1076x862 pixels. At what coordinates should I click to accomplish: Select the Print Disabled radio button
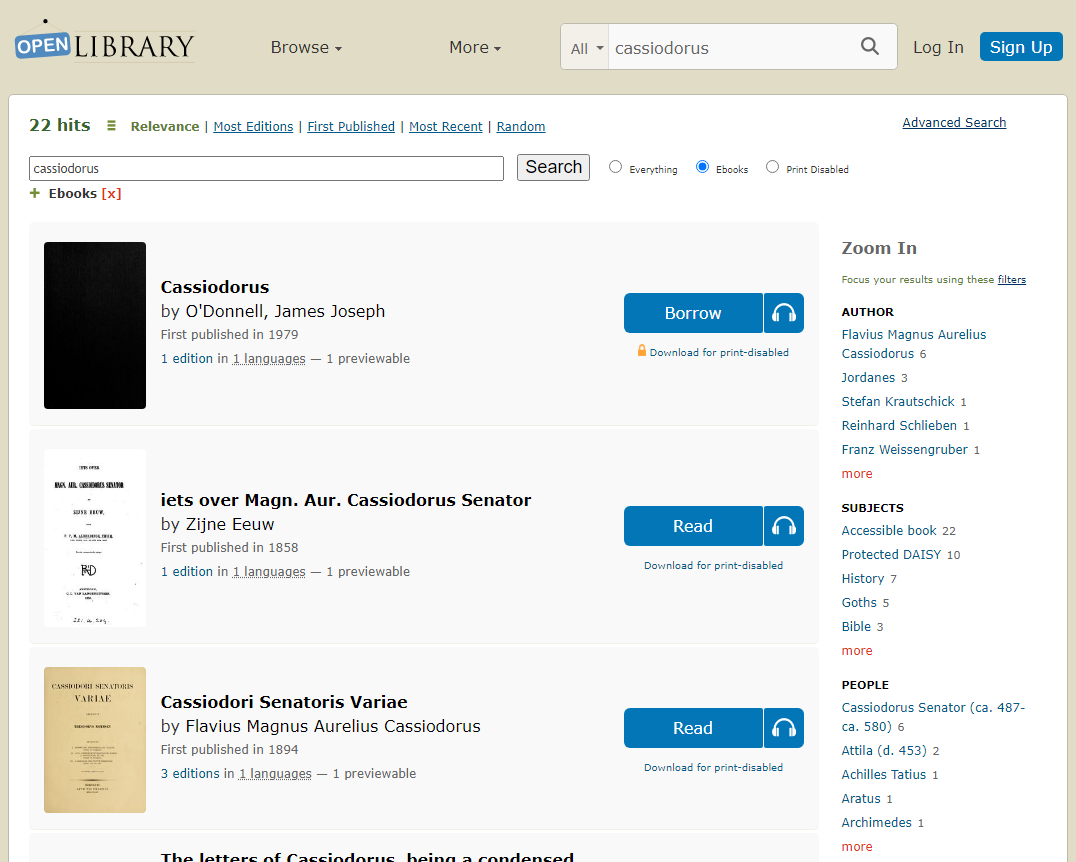(772, 166)
